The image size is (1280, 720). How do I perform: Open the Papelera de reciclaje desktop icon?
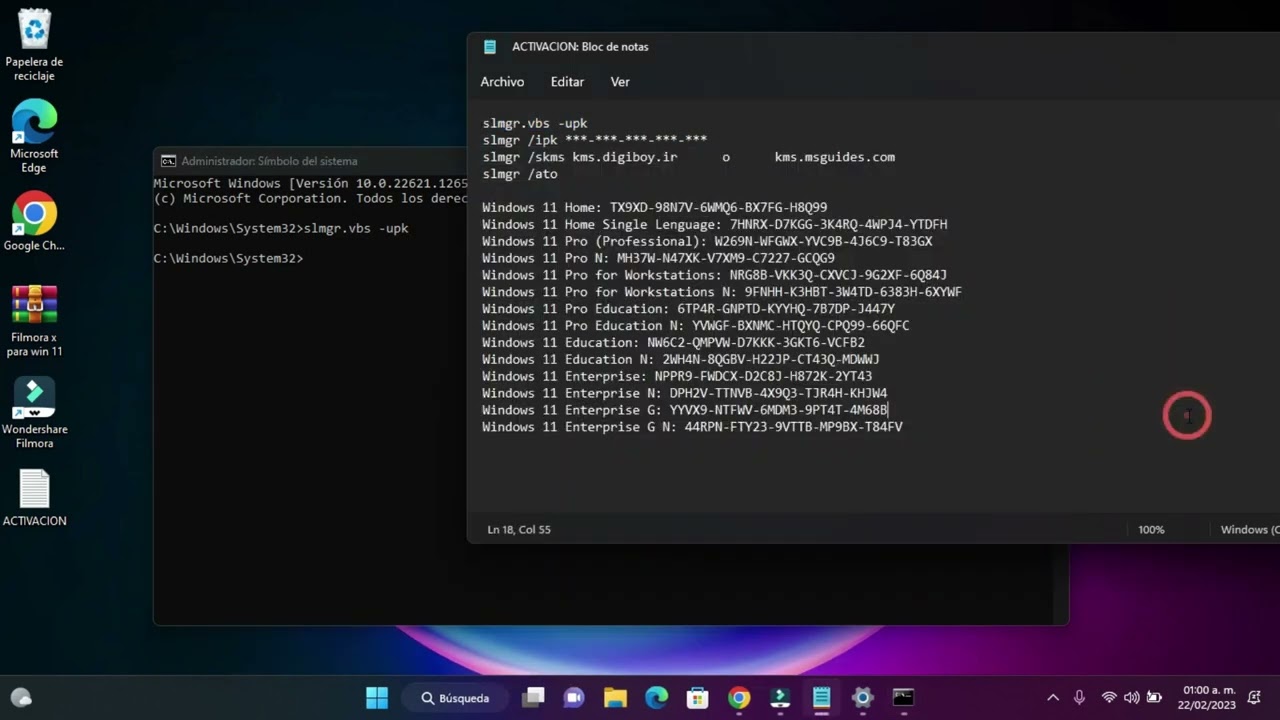pyautogui.click(x=34, y=45)
